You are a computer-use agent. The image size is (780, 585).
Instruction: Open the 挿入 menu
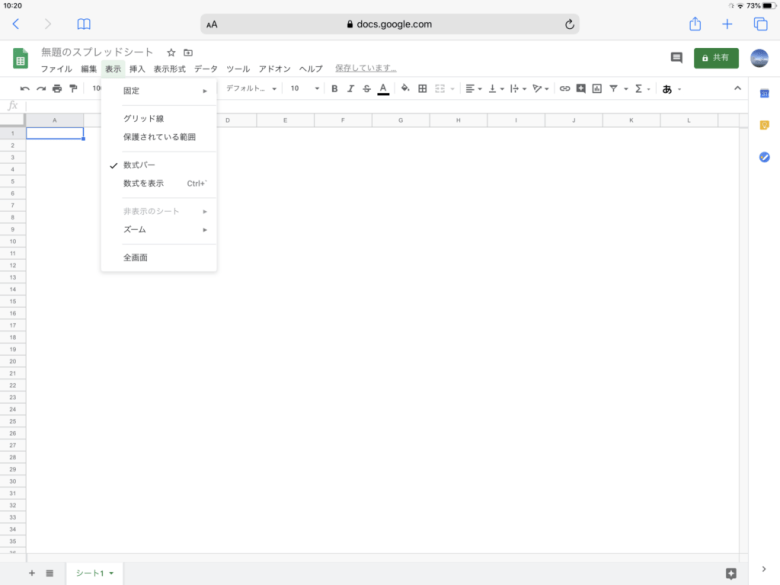(137, 69)
